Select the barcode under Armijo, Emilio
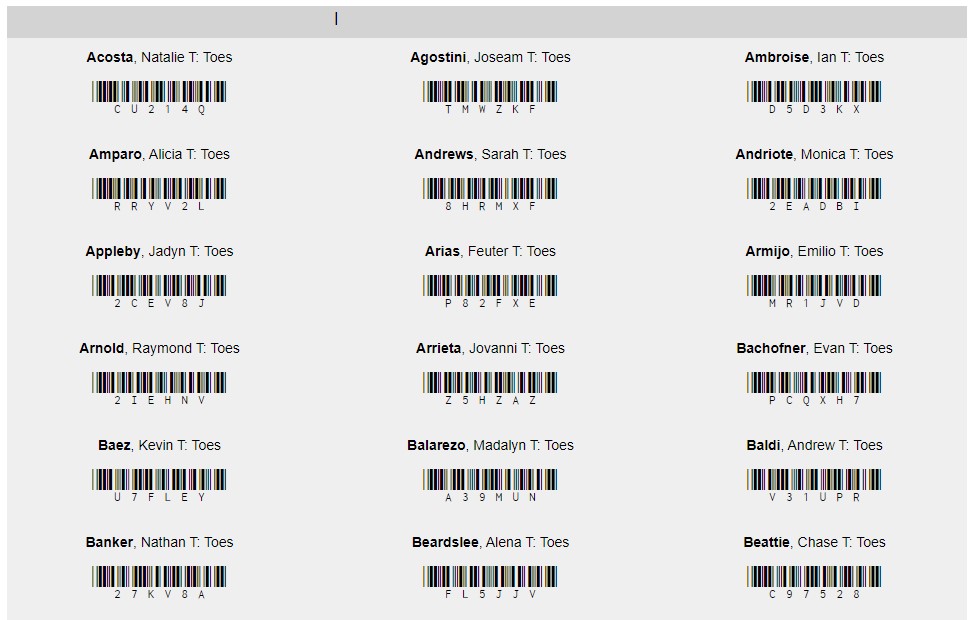The height and width of the screenshot is (620, 975). pyautogui.click(x=814, y=285)
